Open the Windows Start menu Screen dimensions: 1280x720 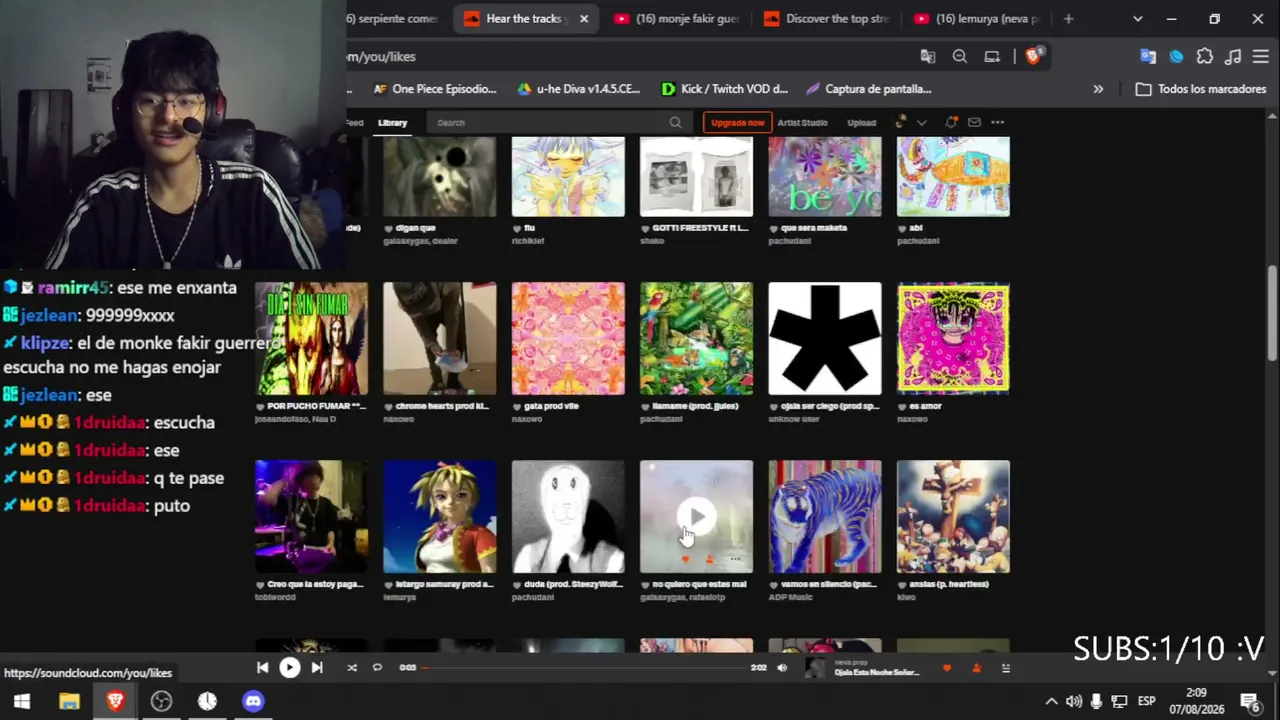pos(21,701)
